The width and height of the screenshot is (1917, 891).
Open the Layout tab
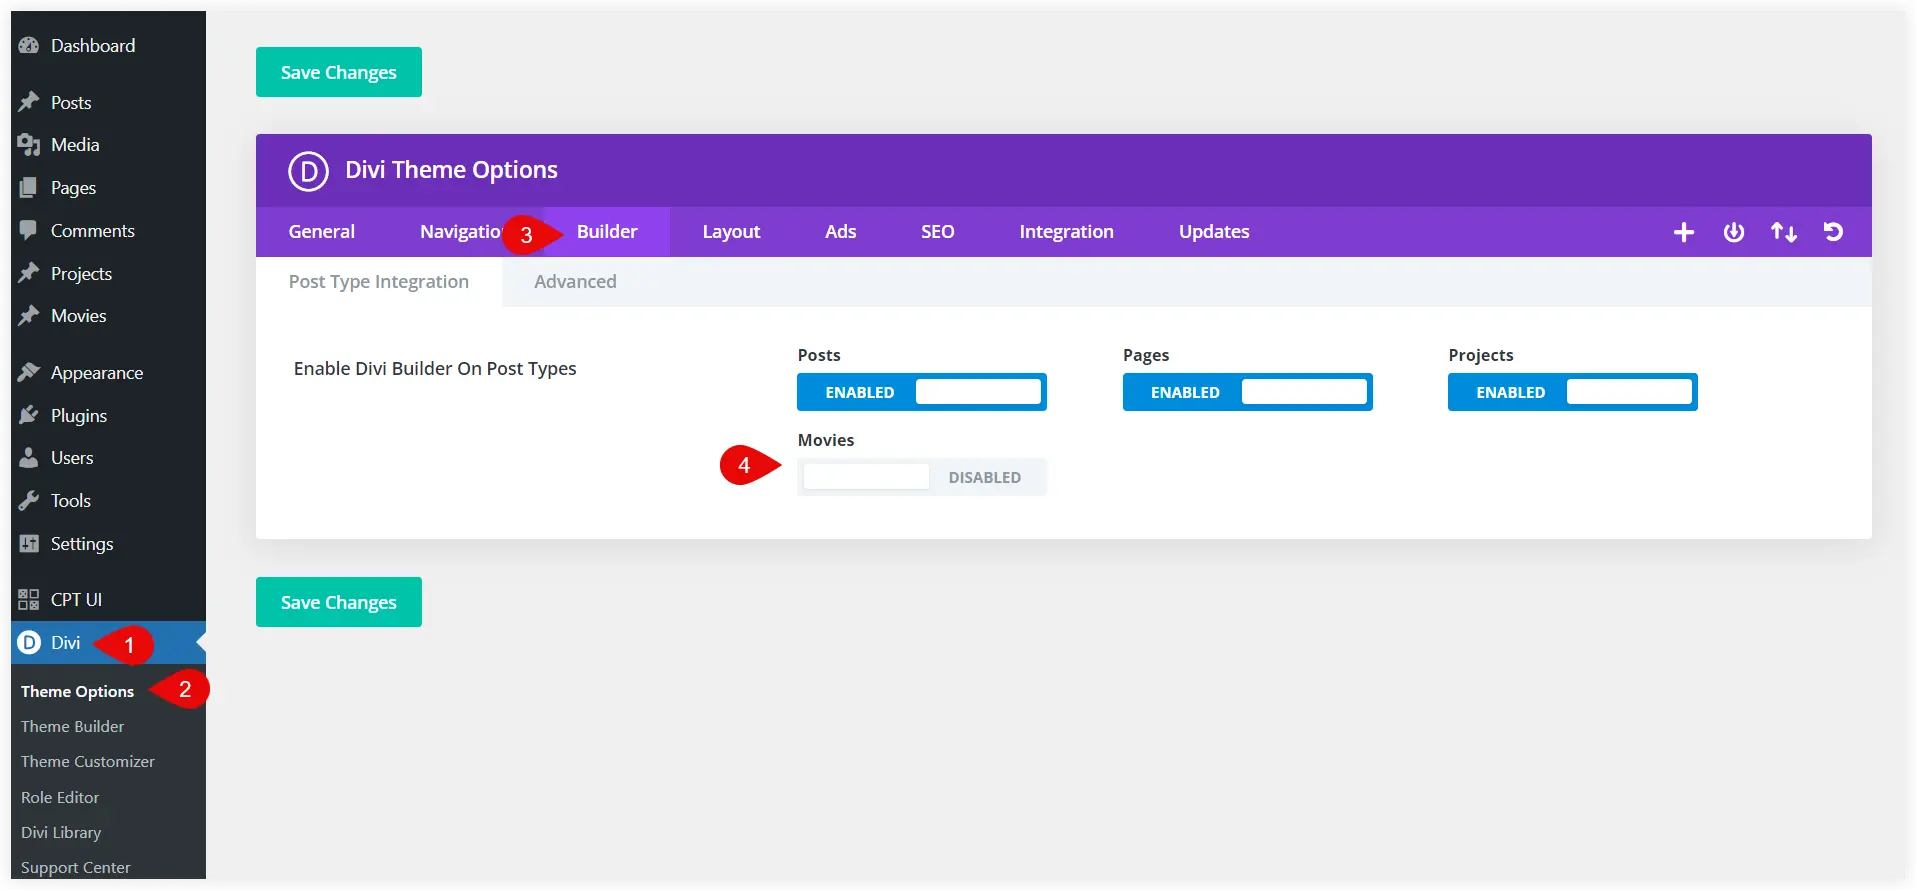(731, 232)
